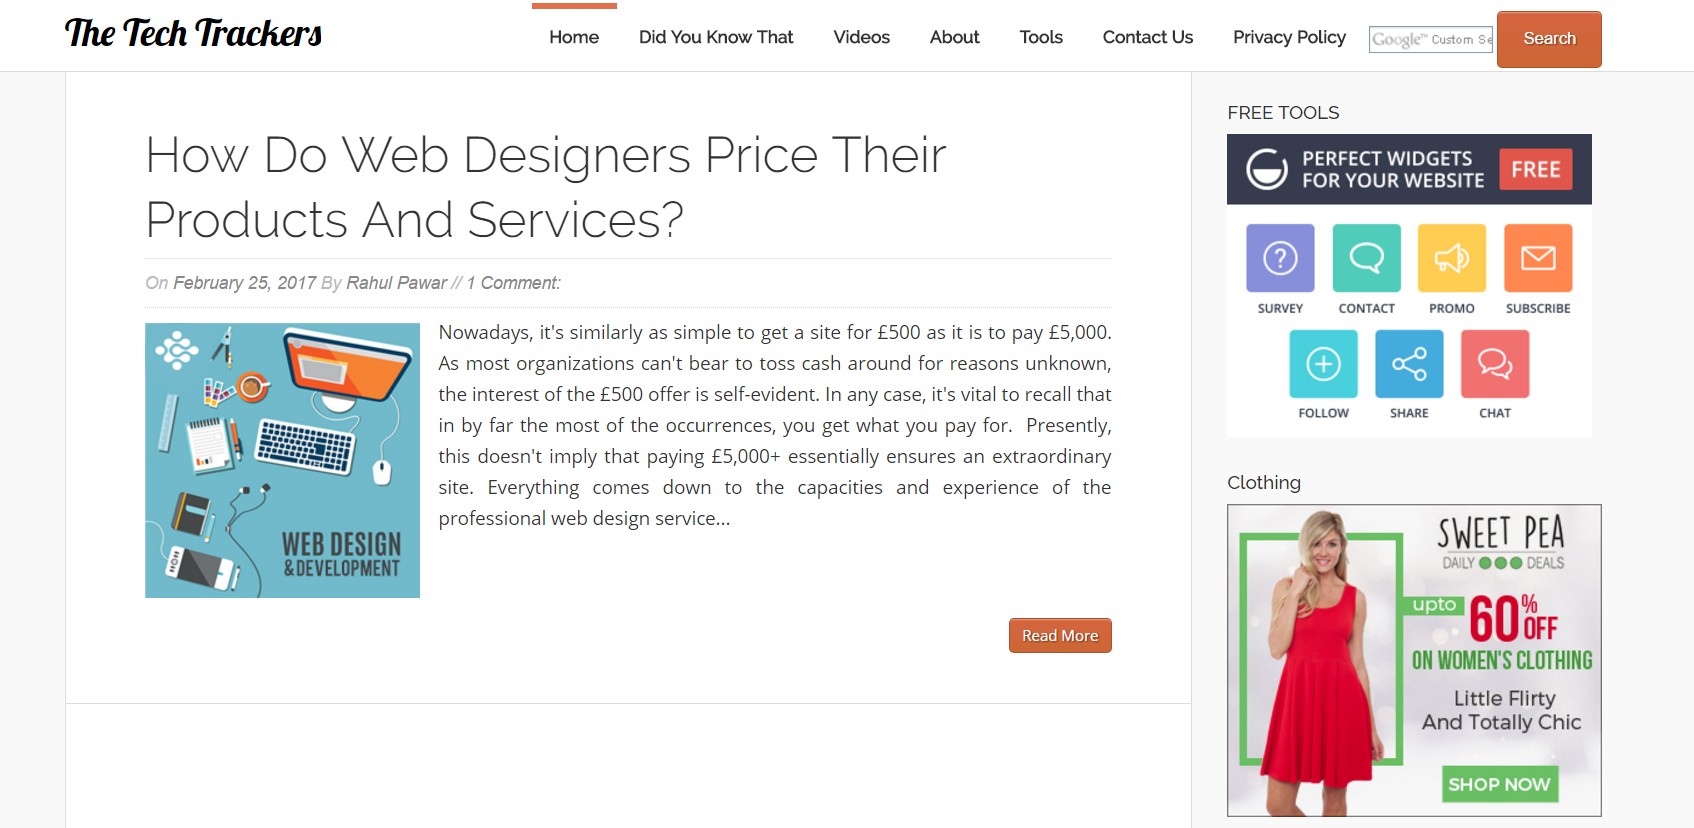Visit the Privacy Policy page
1694x828 pixels.
coord(1289,37)
